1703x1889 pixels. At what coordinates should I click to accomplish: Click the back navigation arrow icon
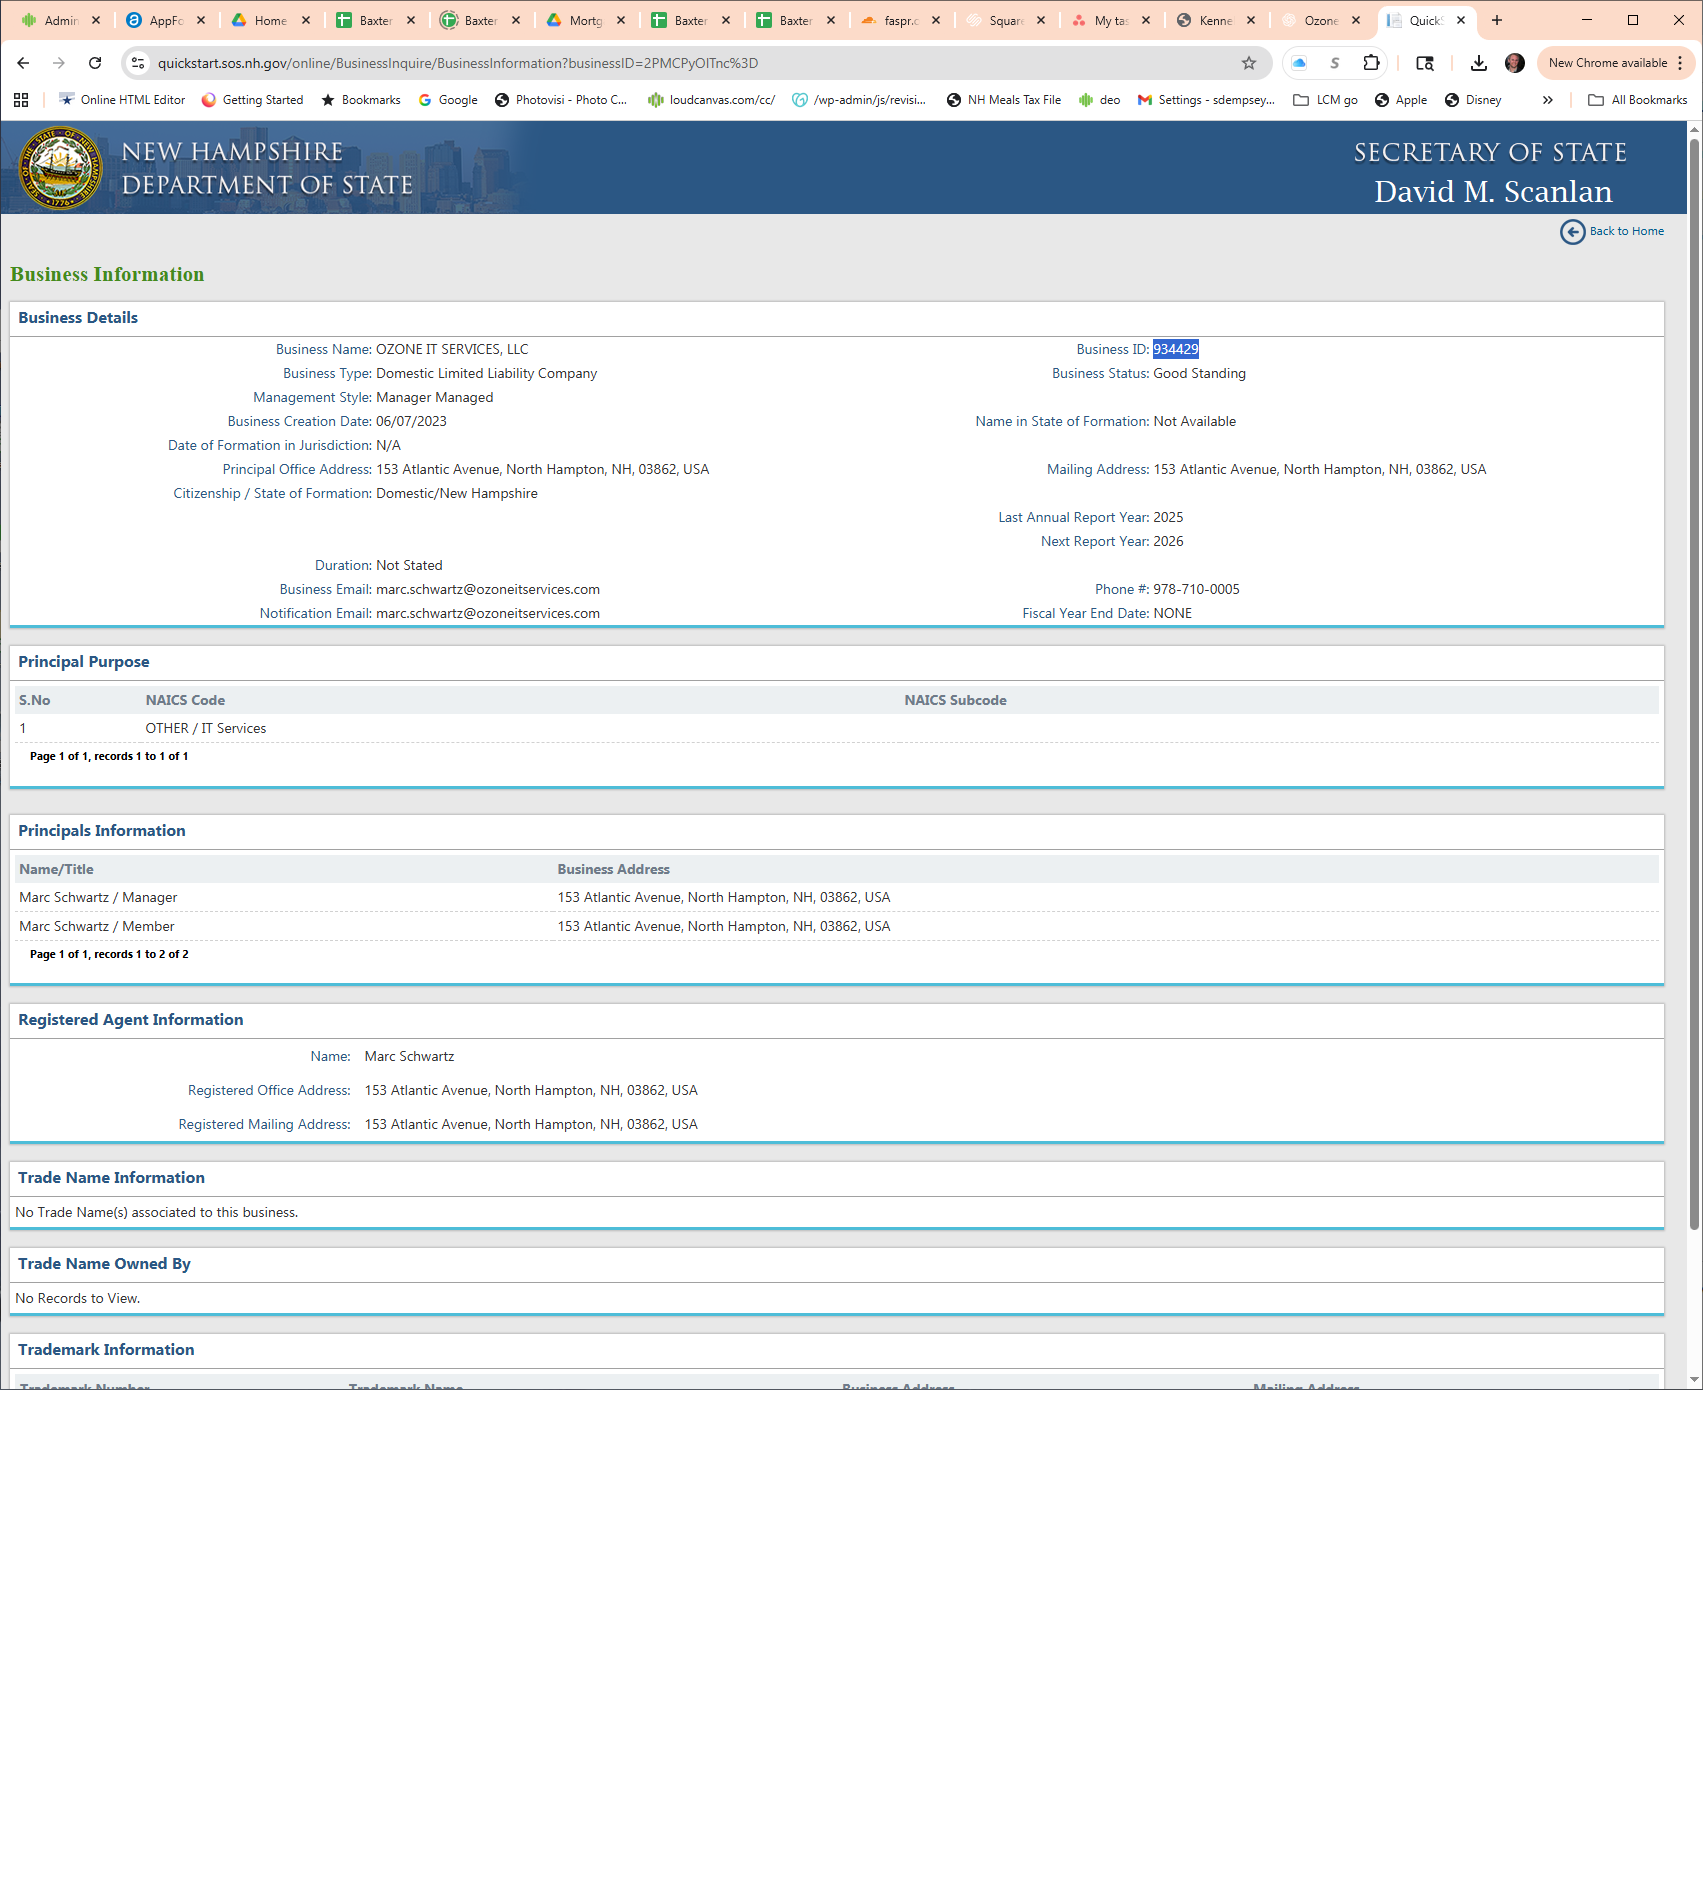pyautogui.click(x=23, y=63)
